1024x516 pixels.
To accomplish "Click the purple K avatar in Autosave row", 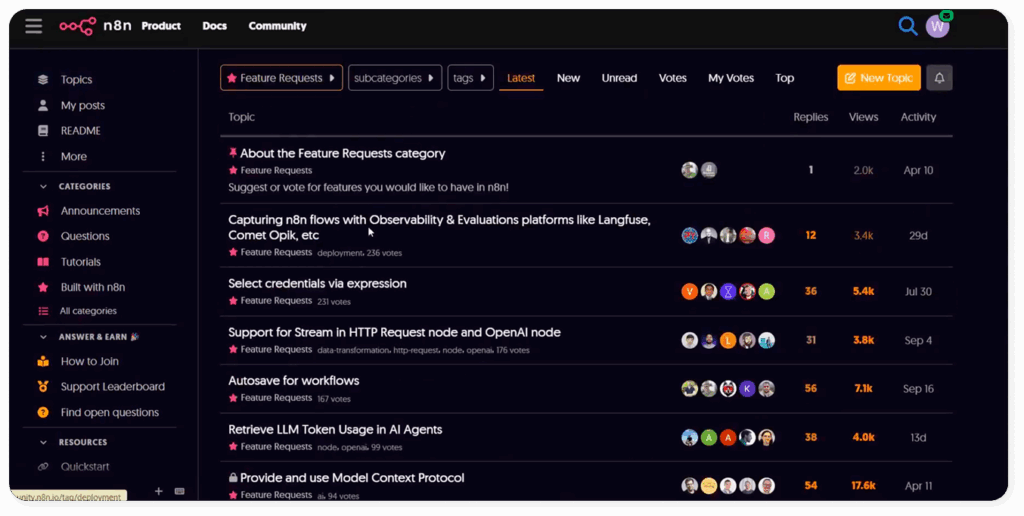I will pos(747,389).
